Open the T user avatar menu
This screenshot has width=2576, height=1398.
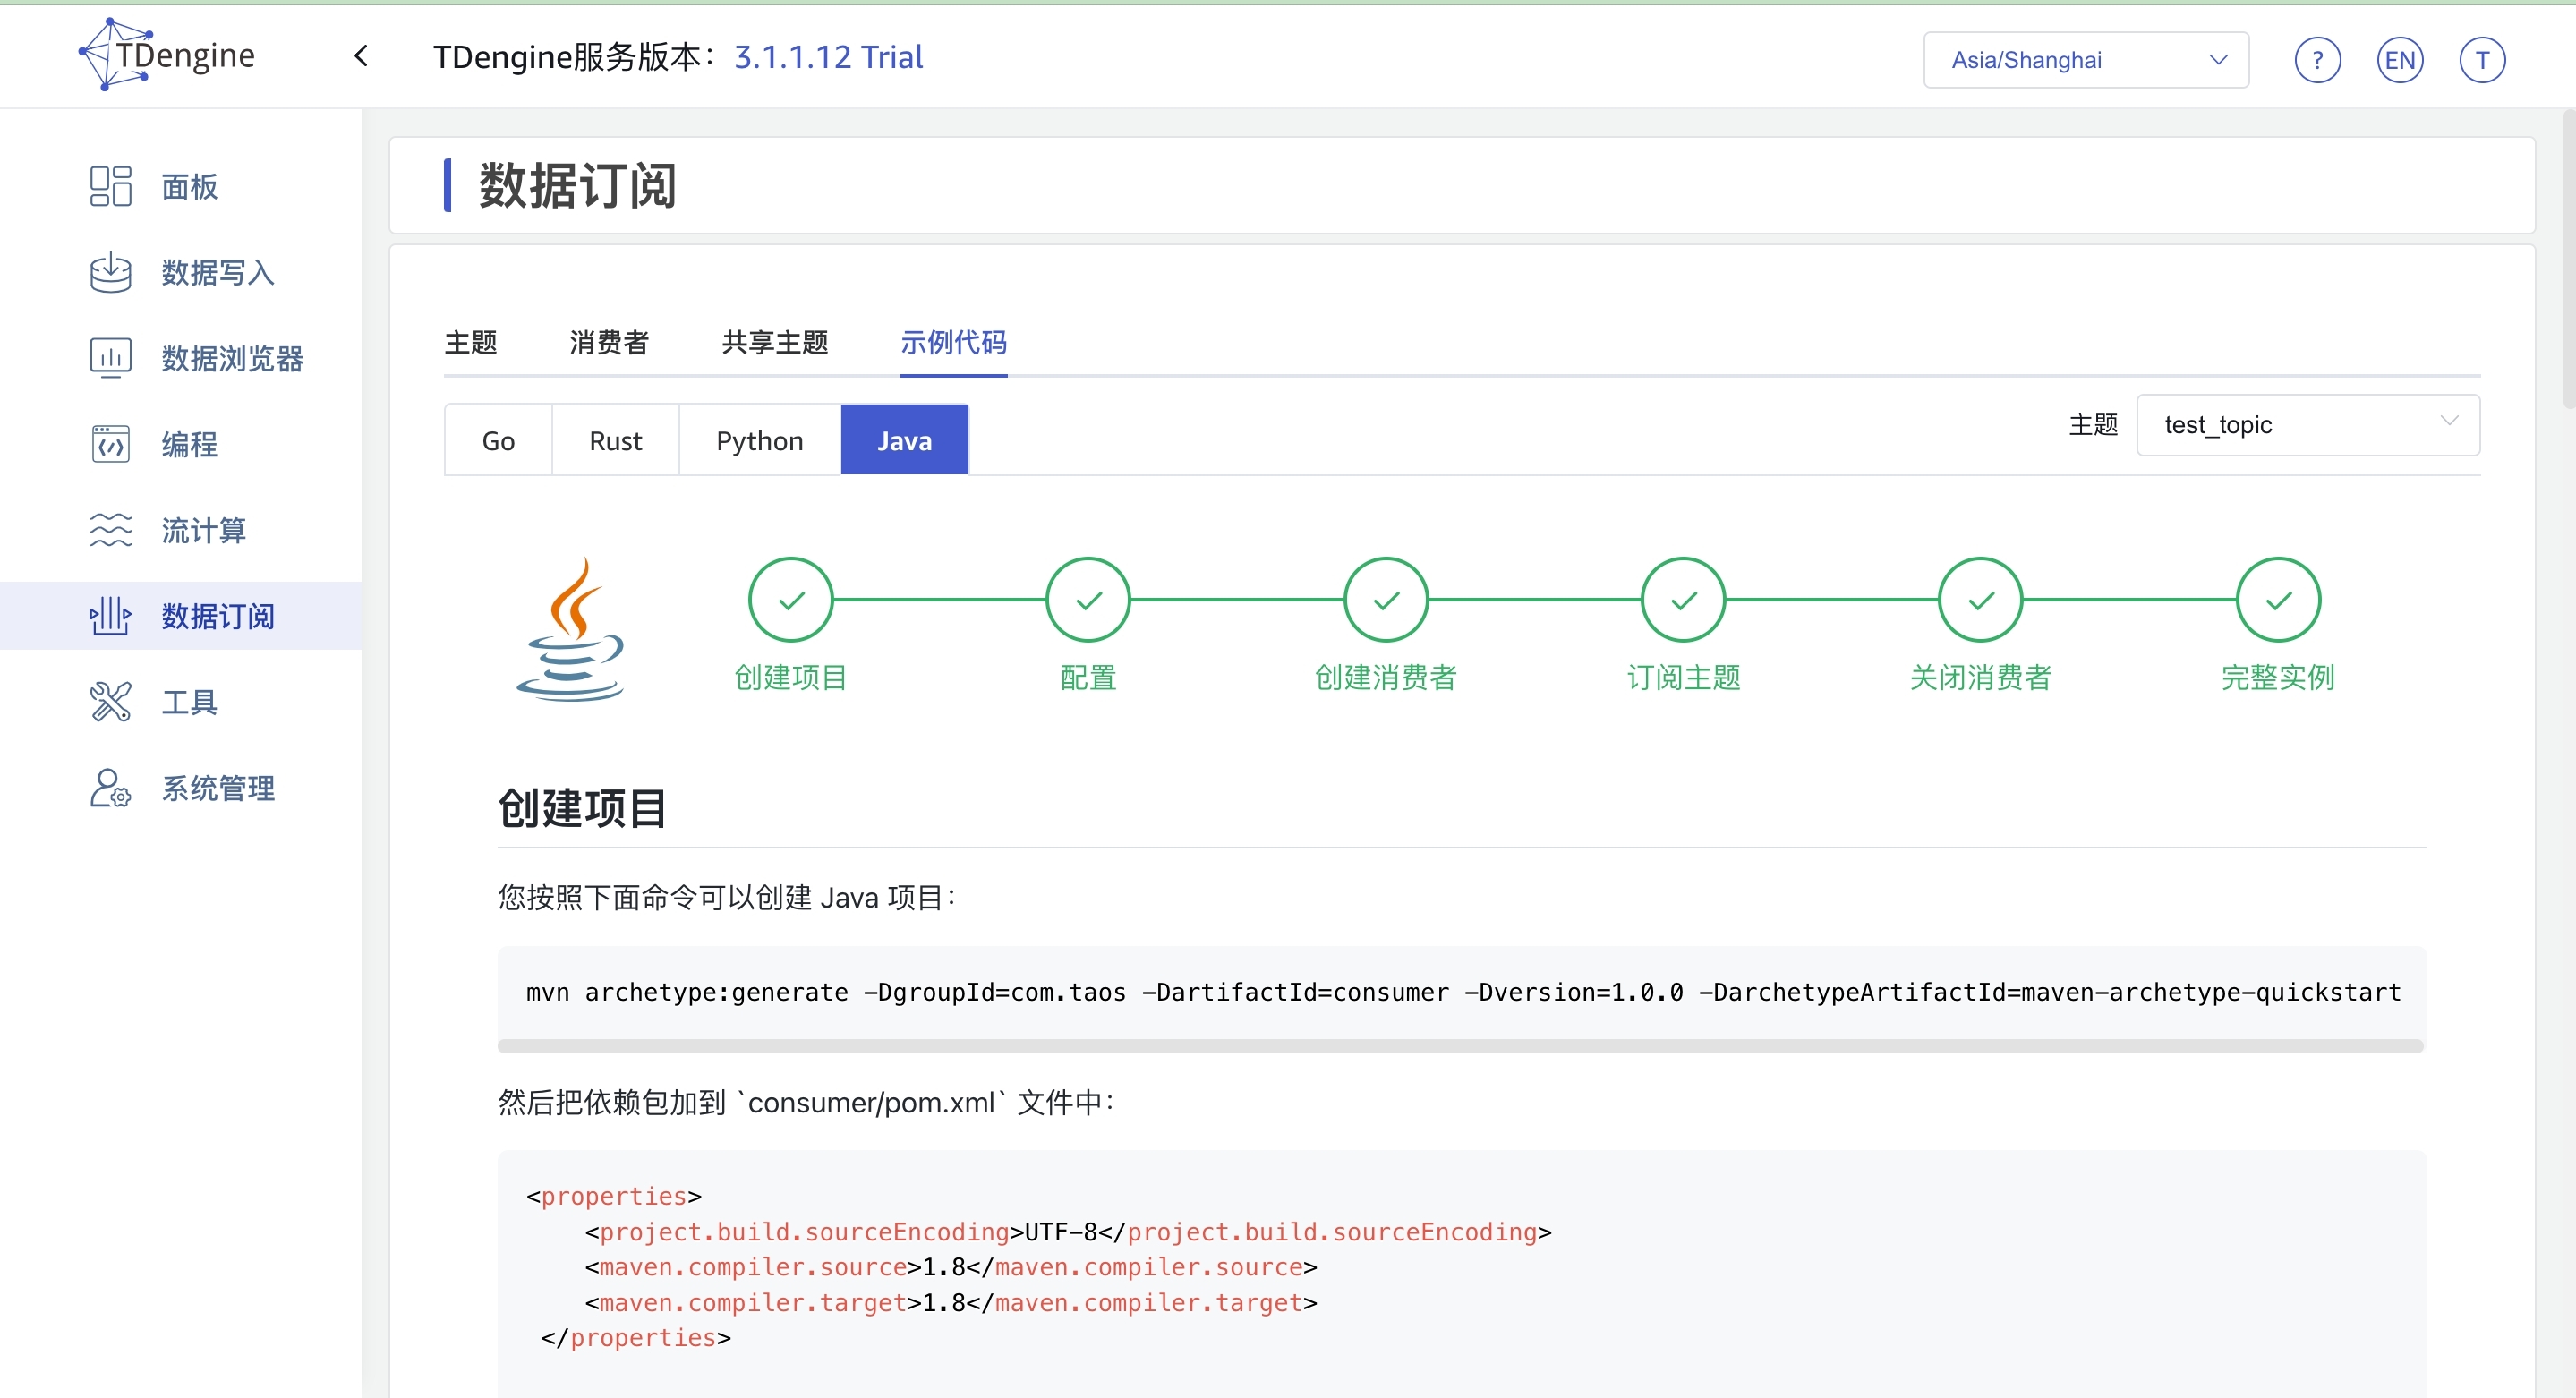[2481, 60]
